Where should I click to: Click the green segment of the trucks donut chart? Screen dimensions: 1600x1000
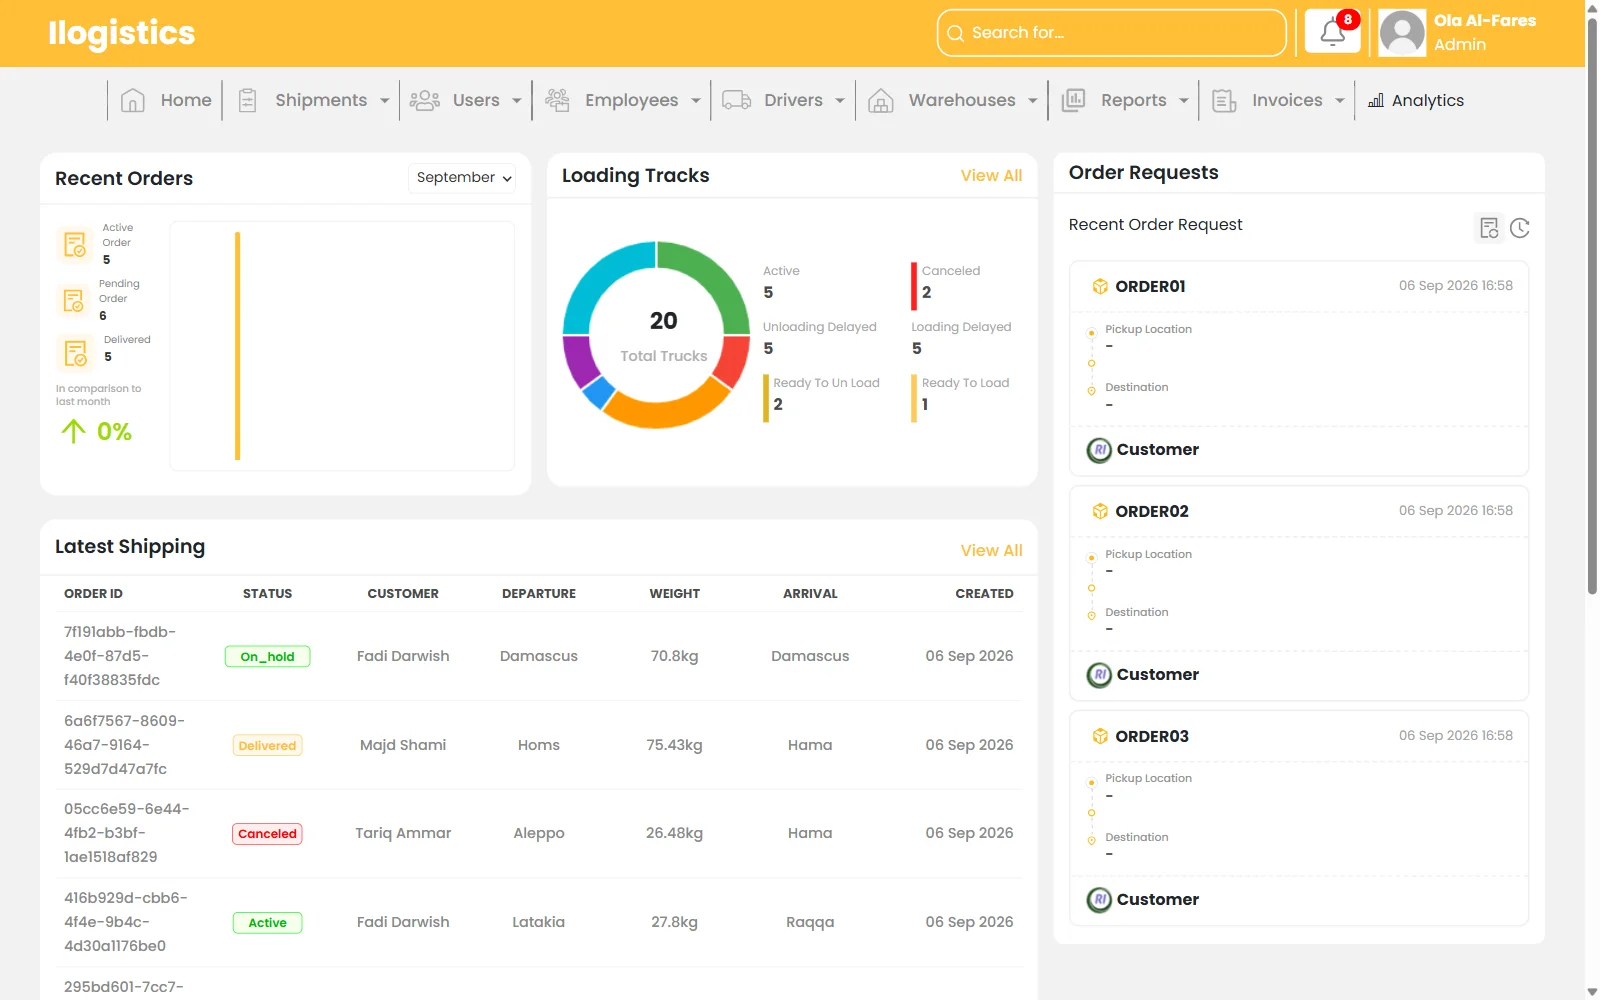[712, 277]
